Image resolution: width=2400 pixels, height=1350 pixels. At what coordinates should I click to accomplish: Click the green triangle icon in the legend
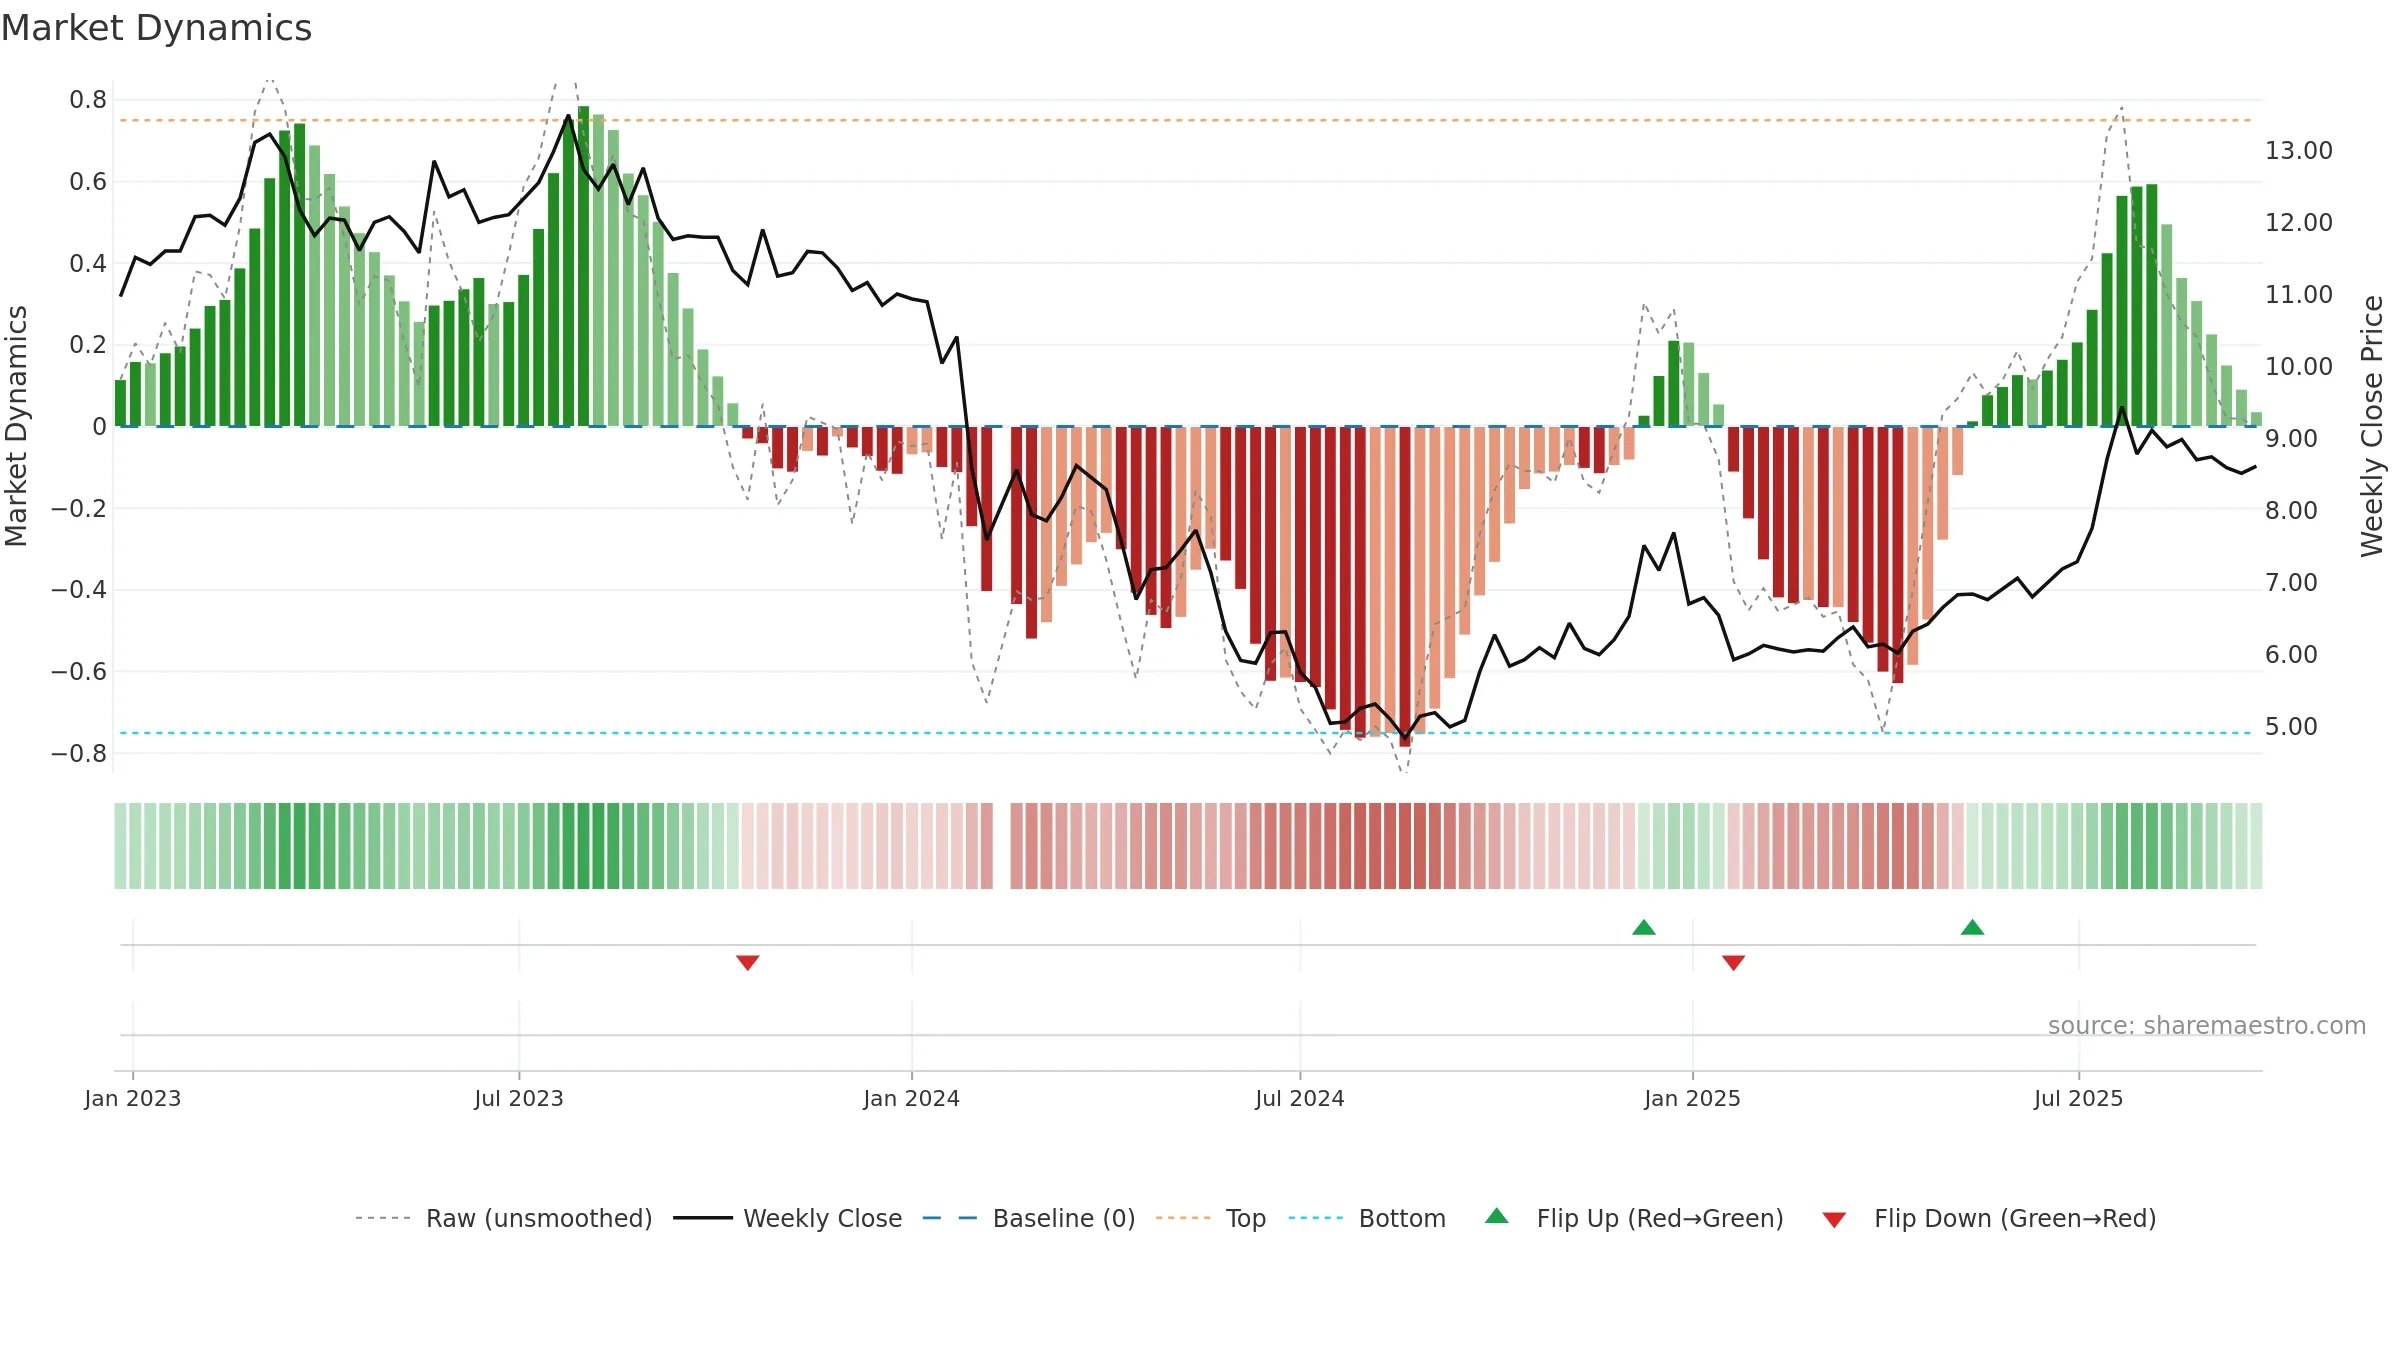click(1497, 1216)
